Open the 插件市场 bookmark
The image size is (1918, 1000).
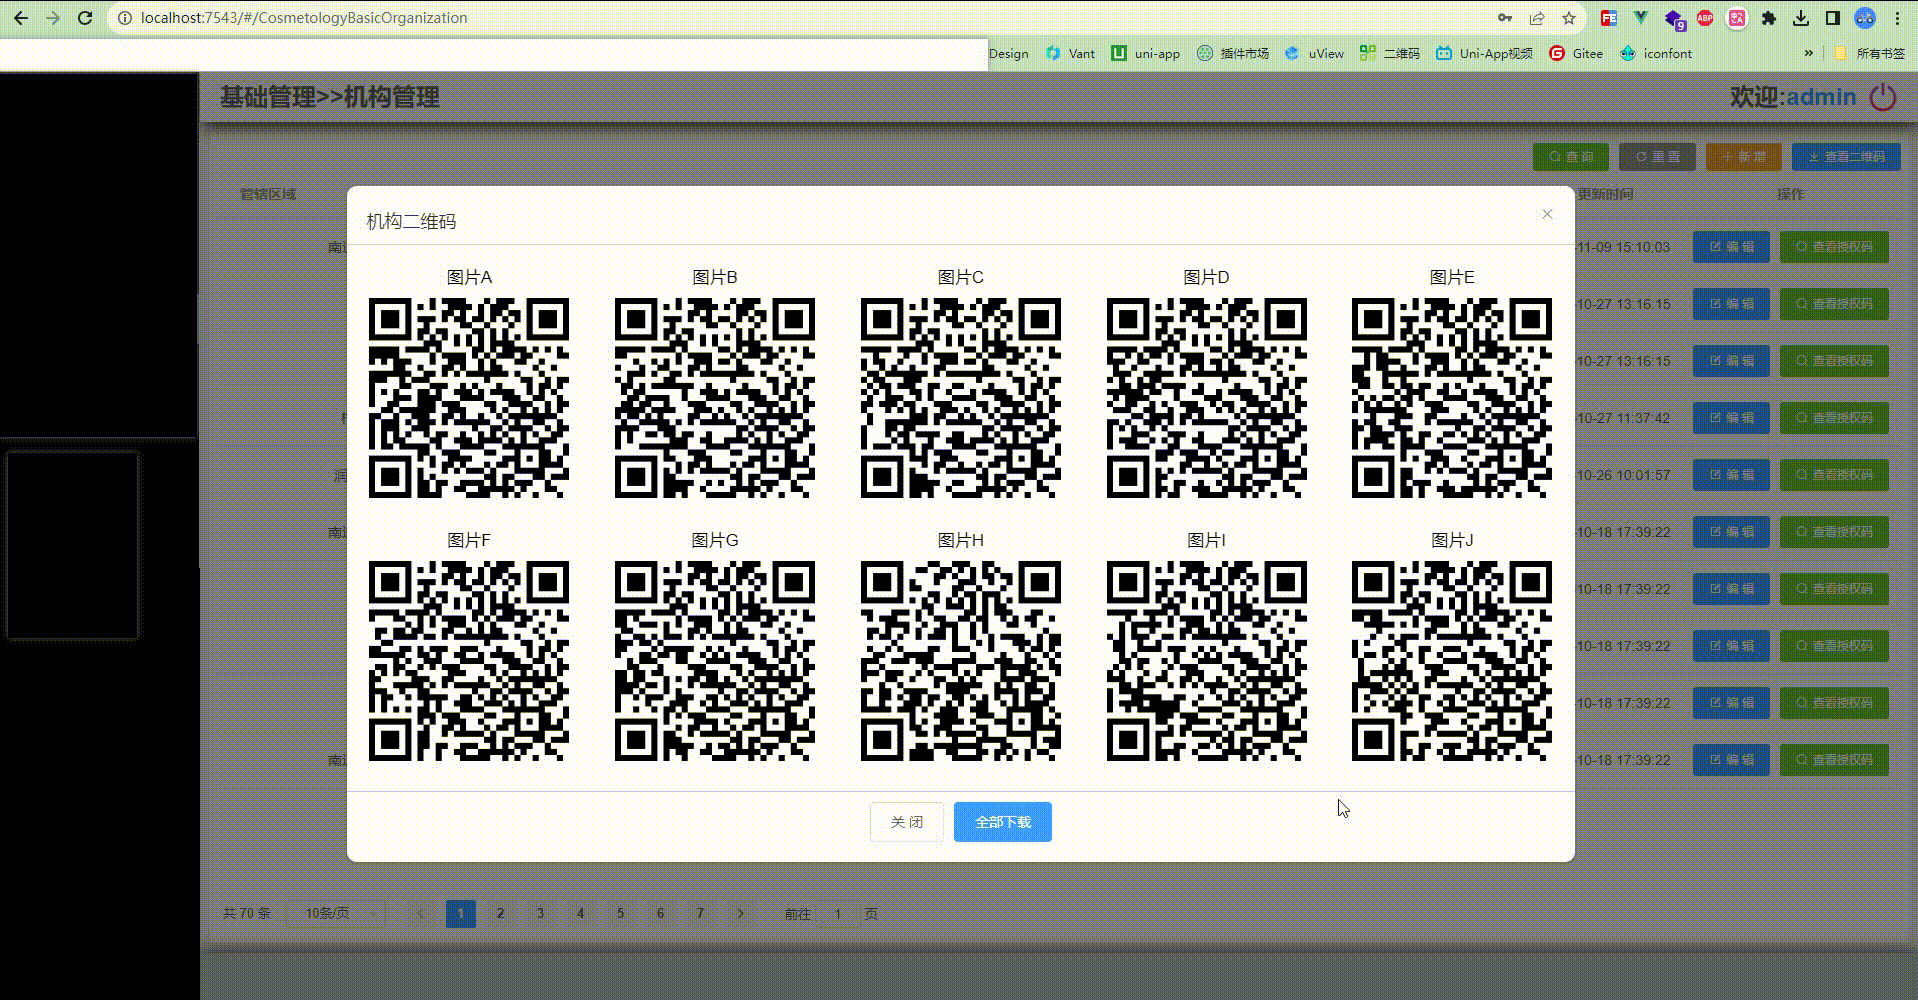[1233, 53]
